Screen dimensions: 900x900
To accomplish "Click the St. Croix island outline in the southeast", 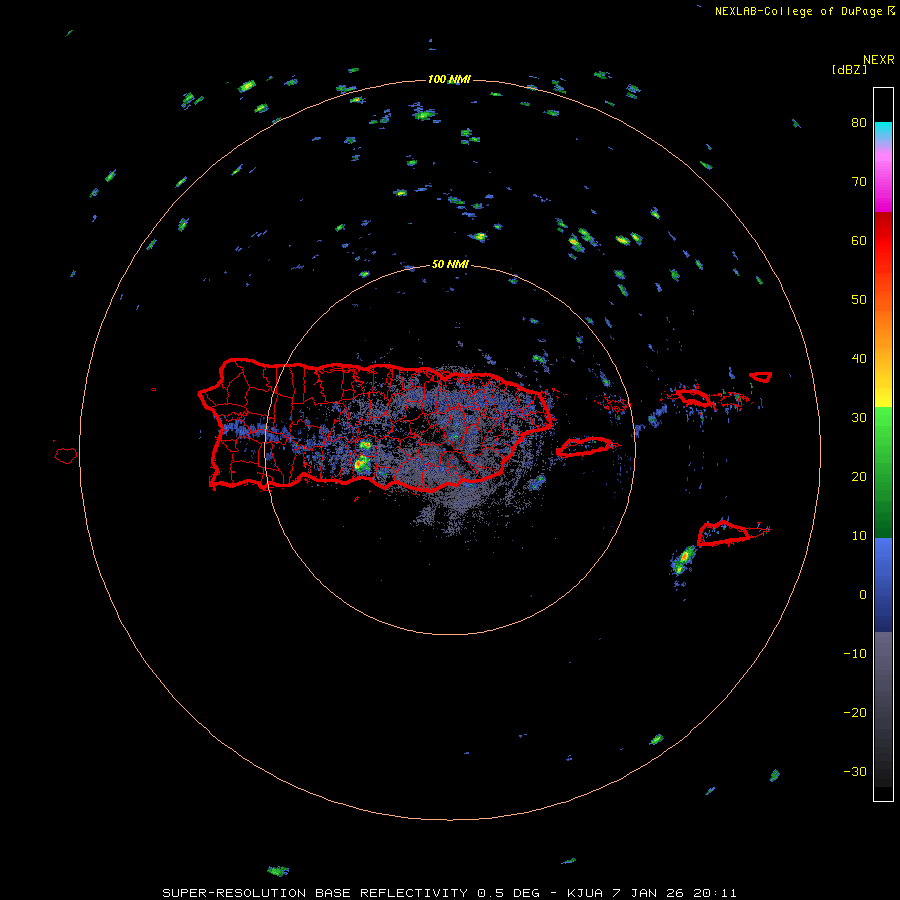I will point(724,533).
